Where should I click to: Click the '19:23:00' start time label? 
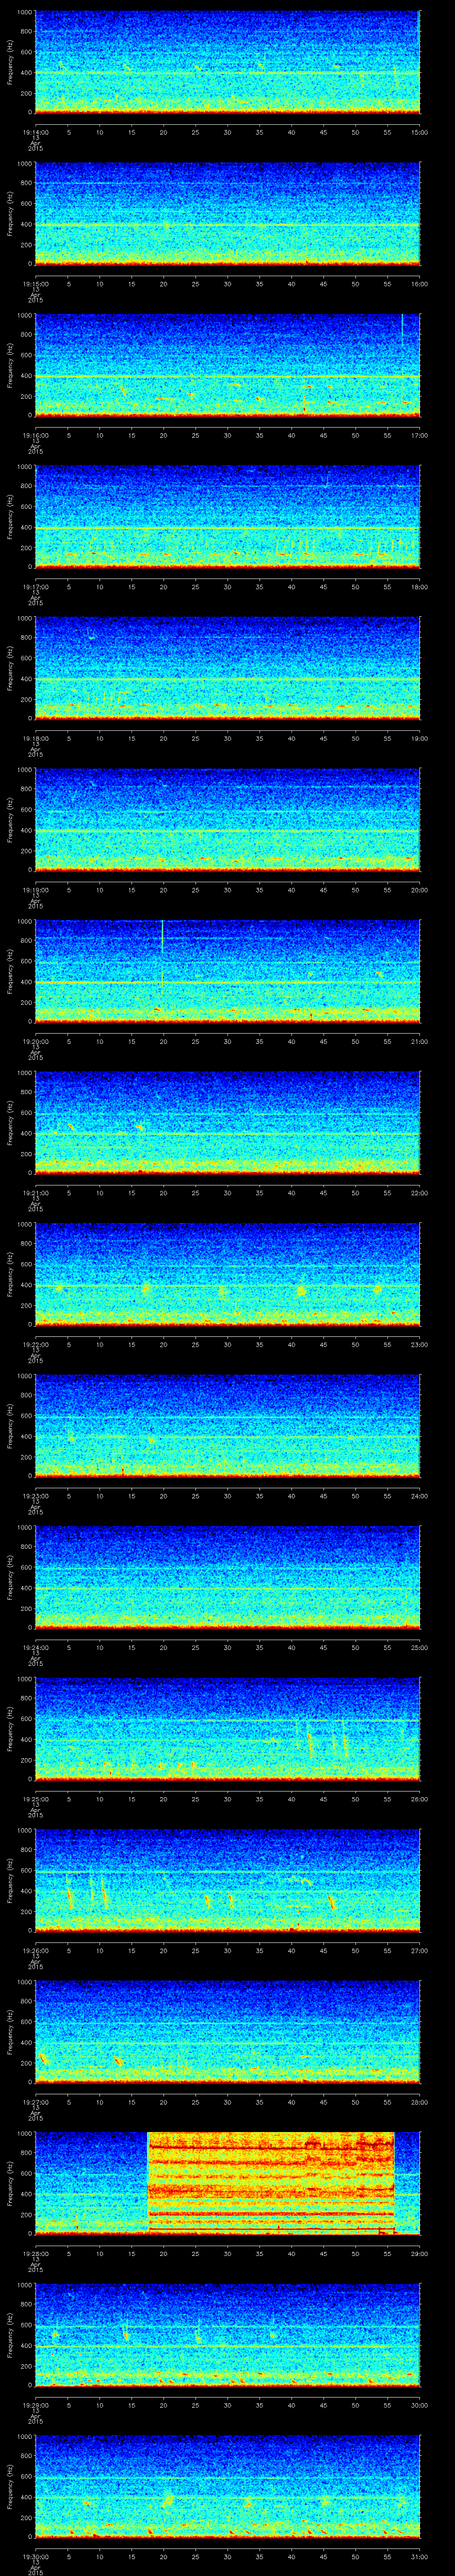pyautogui.click(x=35, y=1495)
